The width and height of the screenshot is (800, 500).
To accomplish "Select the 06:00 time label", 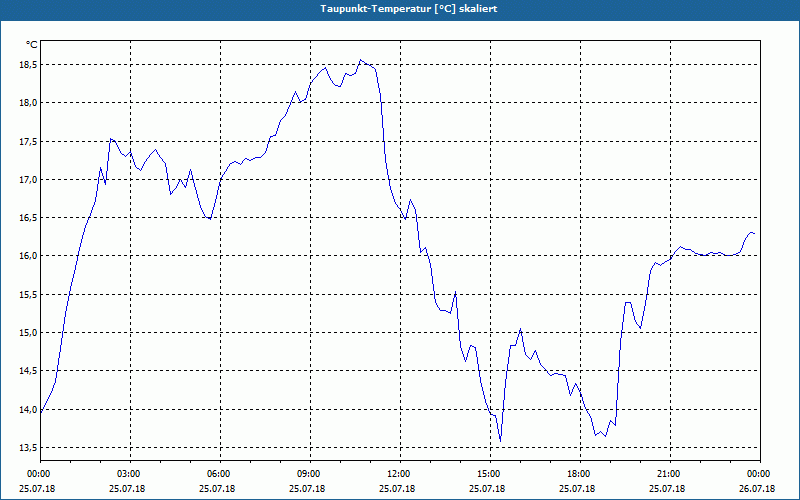I will [217, 474].
